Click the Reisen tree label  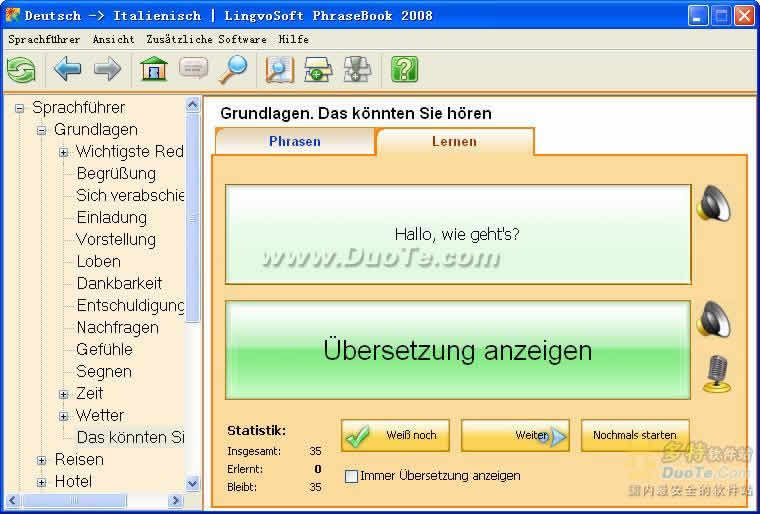(79, 460)
